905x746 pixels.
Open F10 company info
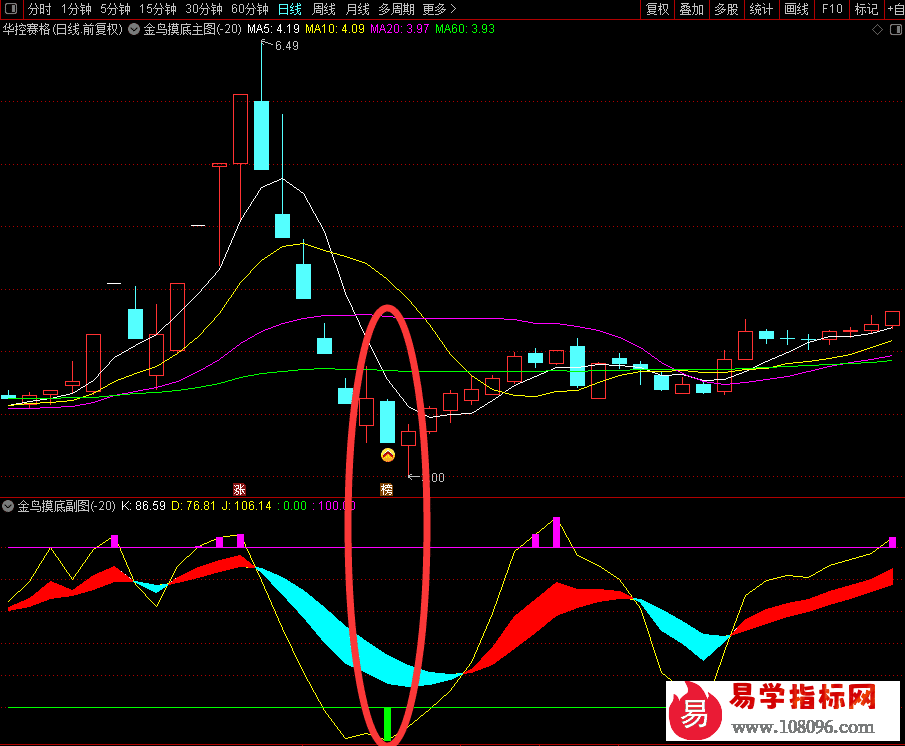(832, 9)
